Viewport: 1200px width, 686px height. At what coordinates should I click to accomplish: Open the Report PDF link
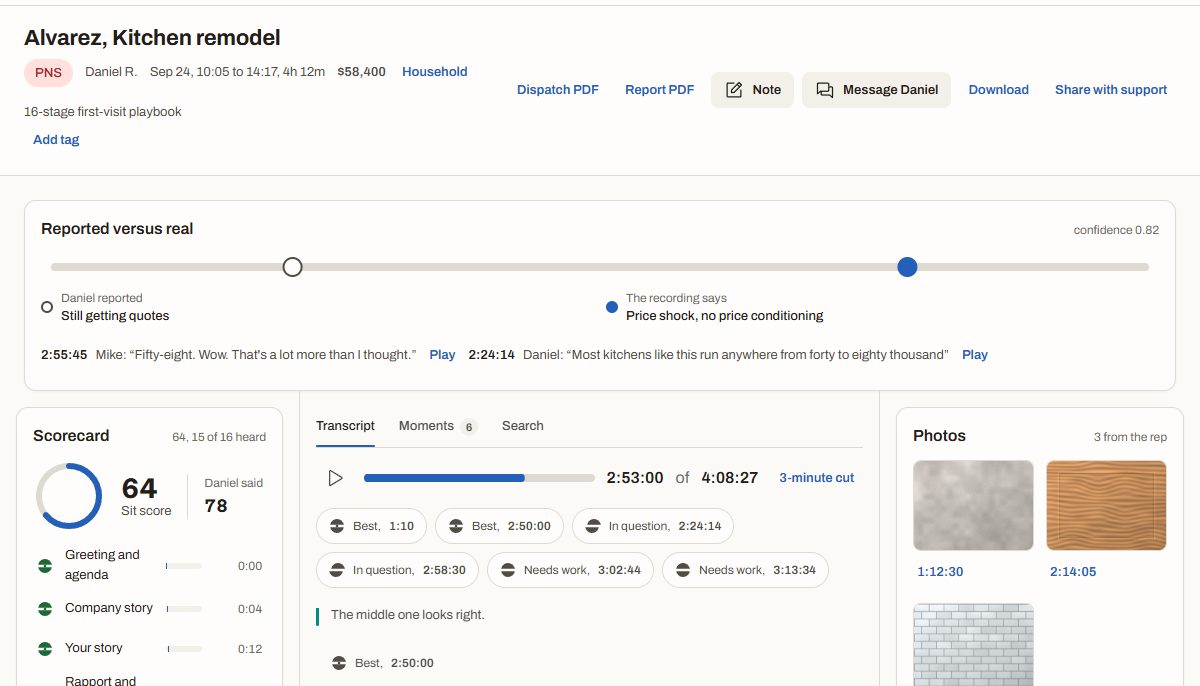(x=660, y=90)
